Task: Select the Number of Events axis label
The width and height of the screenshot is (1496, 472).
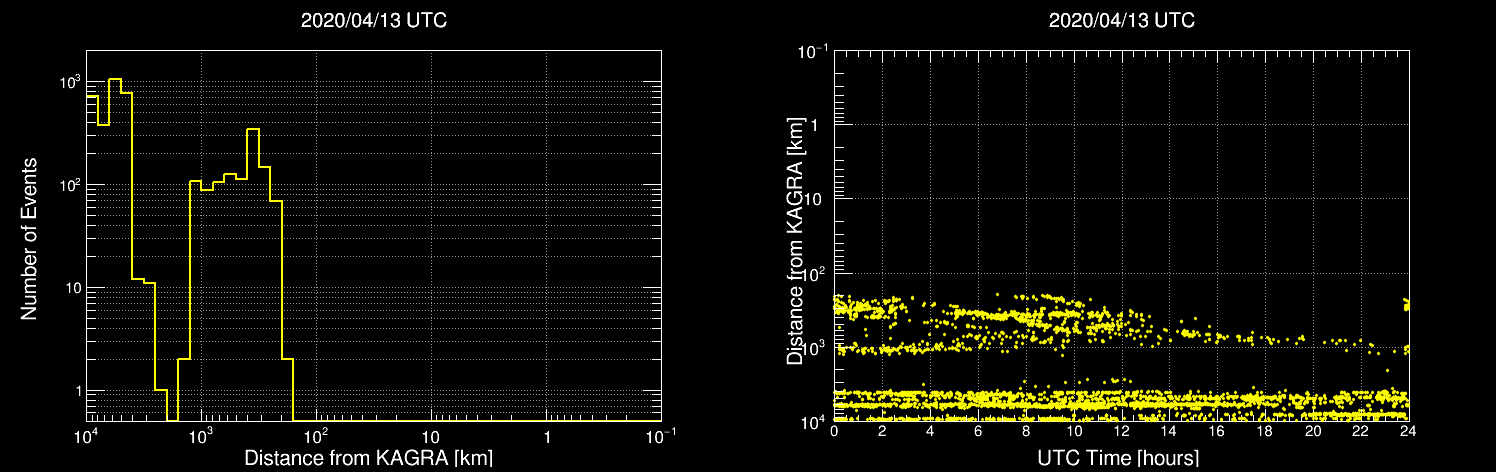Action: click(x=29, y=237)
